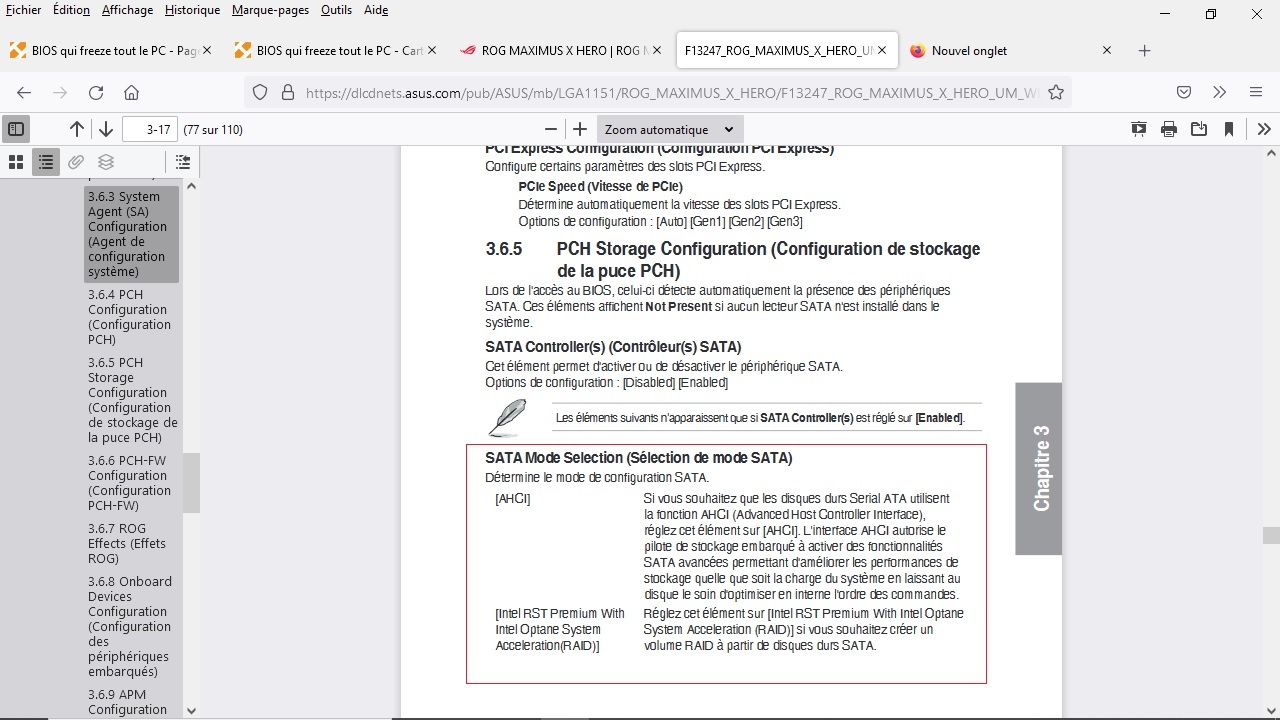
Task: Open the Firefox application menu
Action: coord(1256,92)
